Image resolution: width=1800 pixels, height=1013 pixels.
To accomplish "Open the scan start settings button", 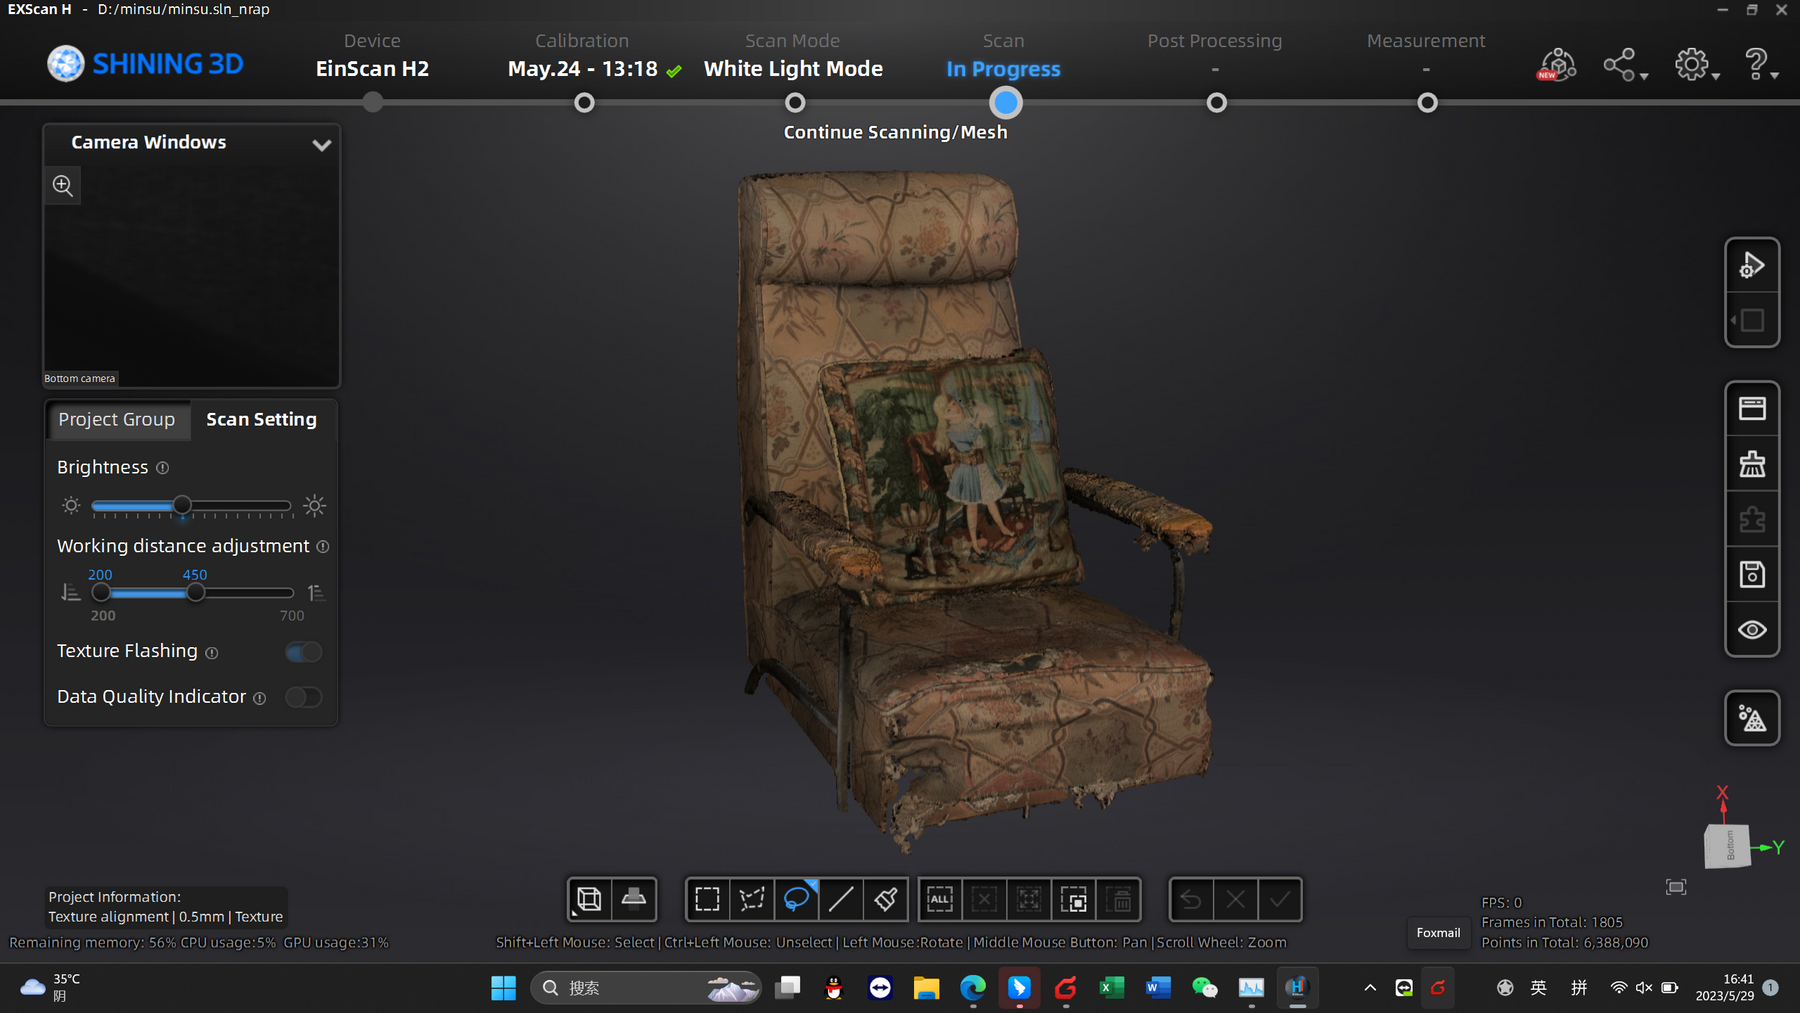I will (x=1752, y=266).
